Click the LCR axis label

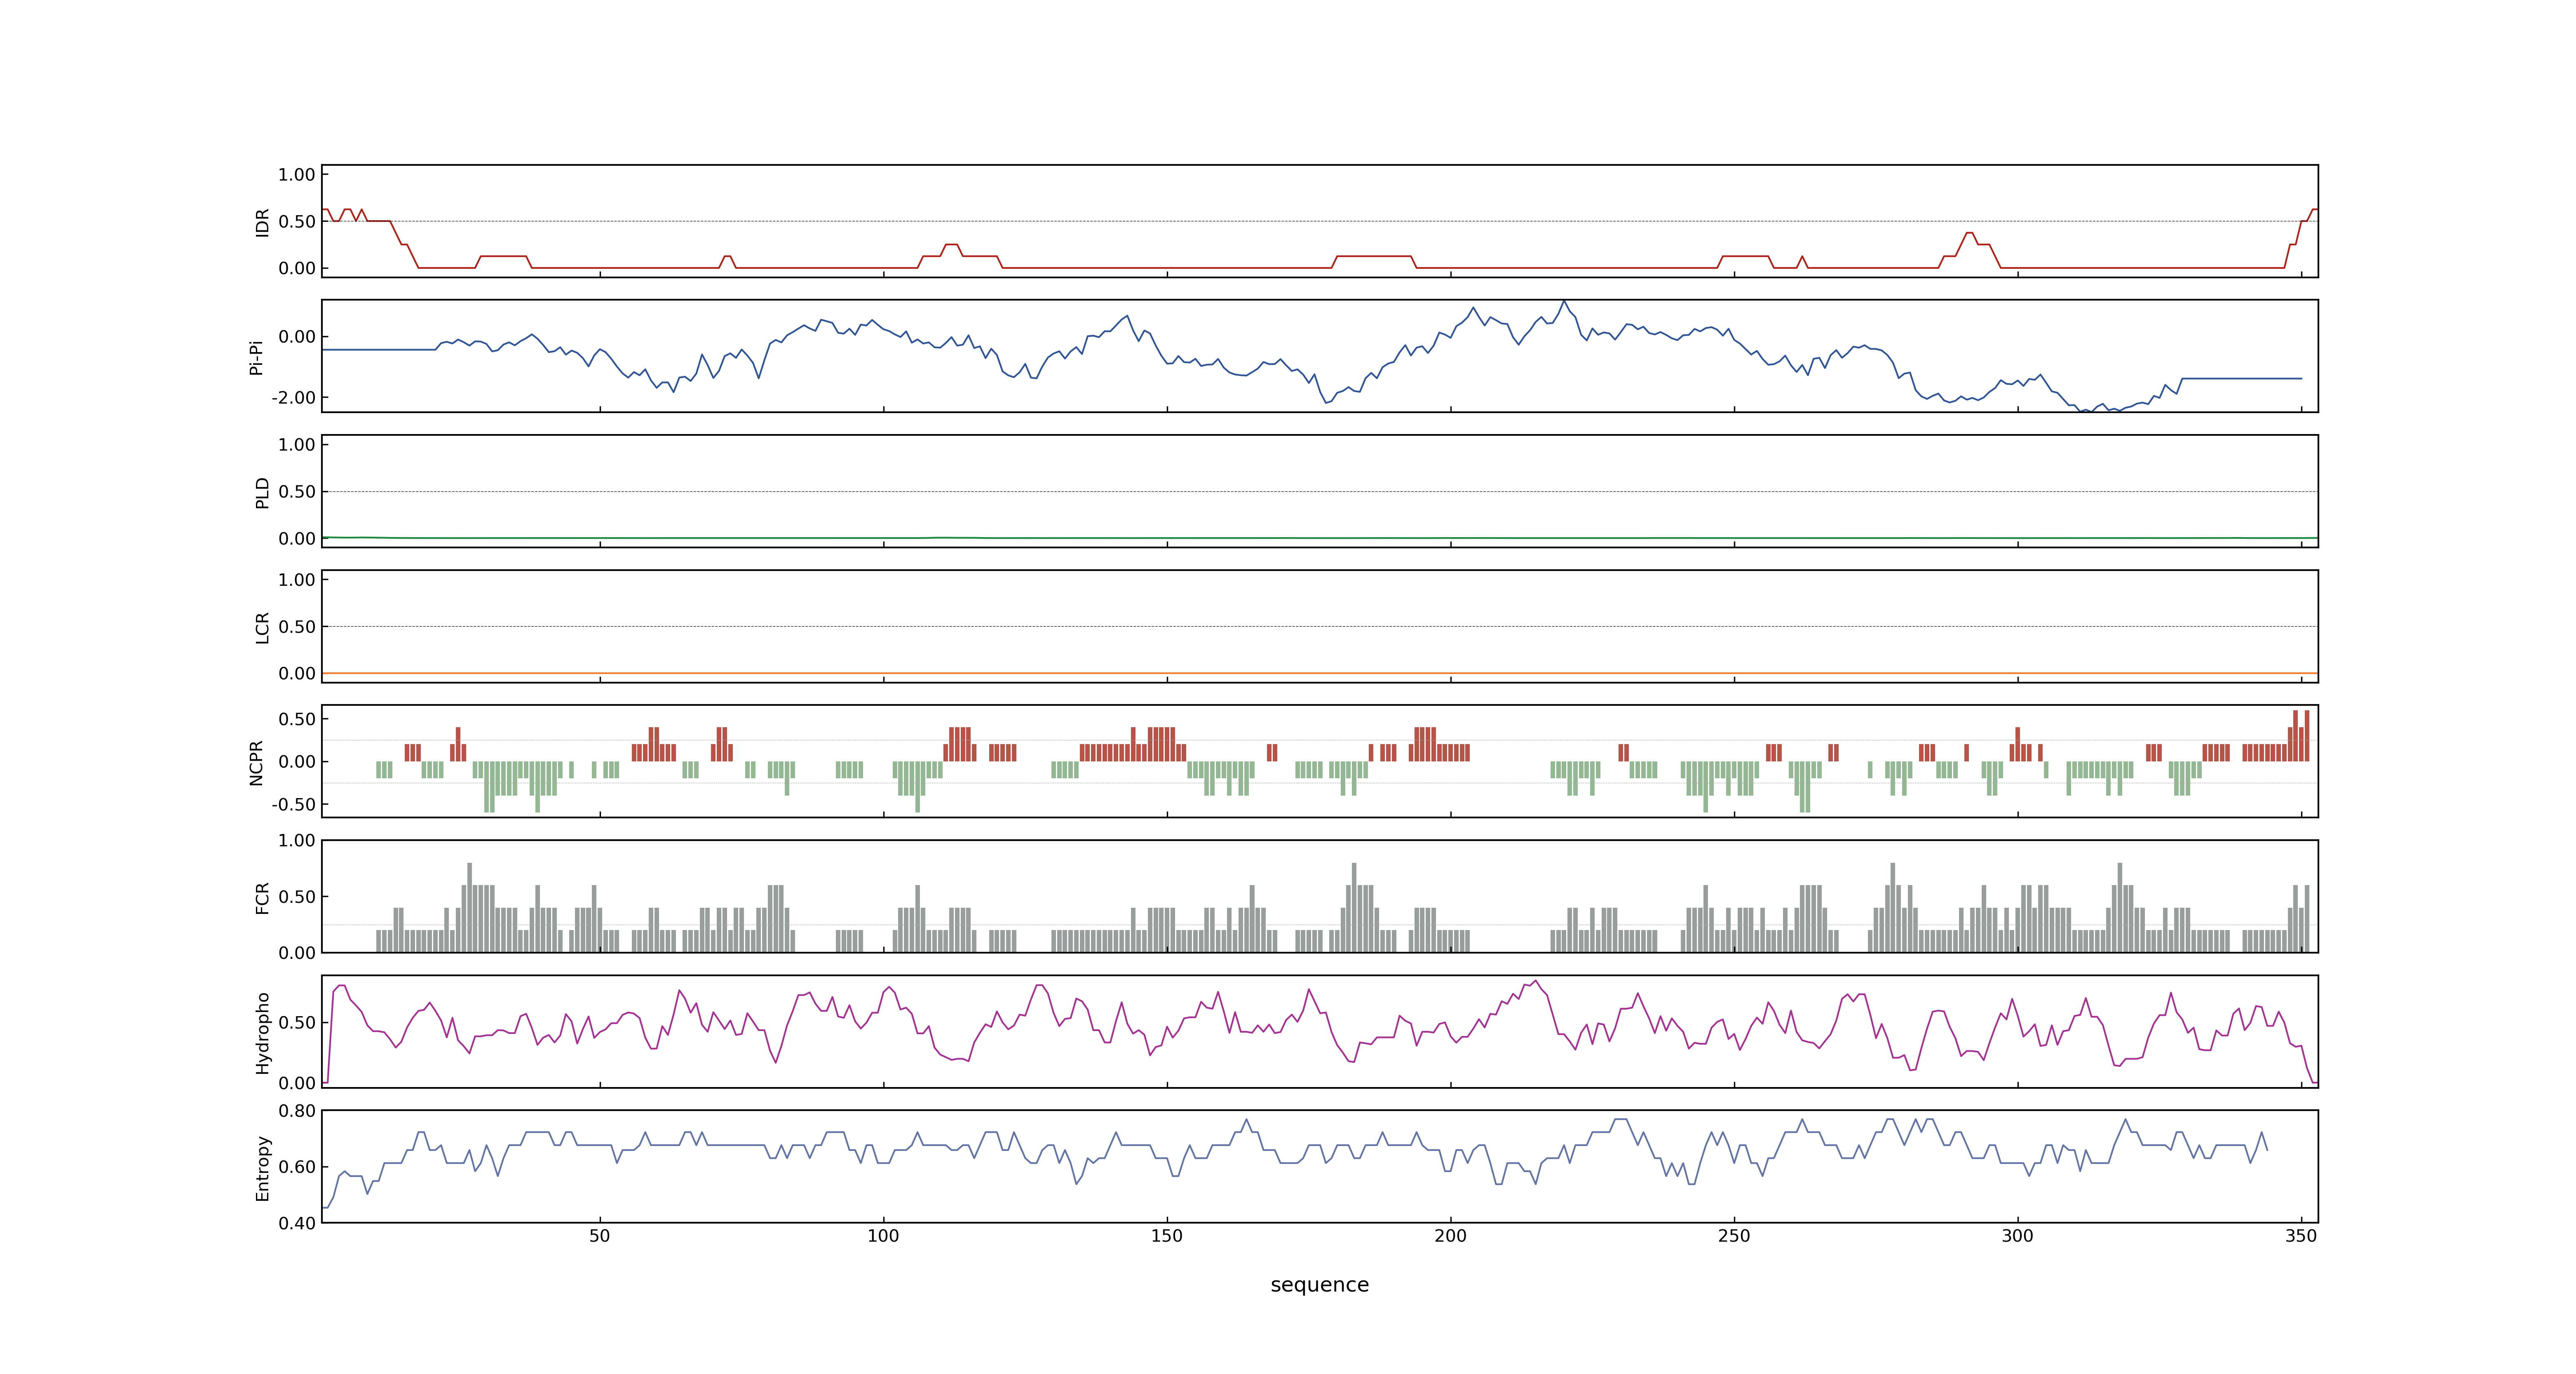(263, 628)
